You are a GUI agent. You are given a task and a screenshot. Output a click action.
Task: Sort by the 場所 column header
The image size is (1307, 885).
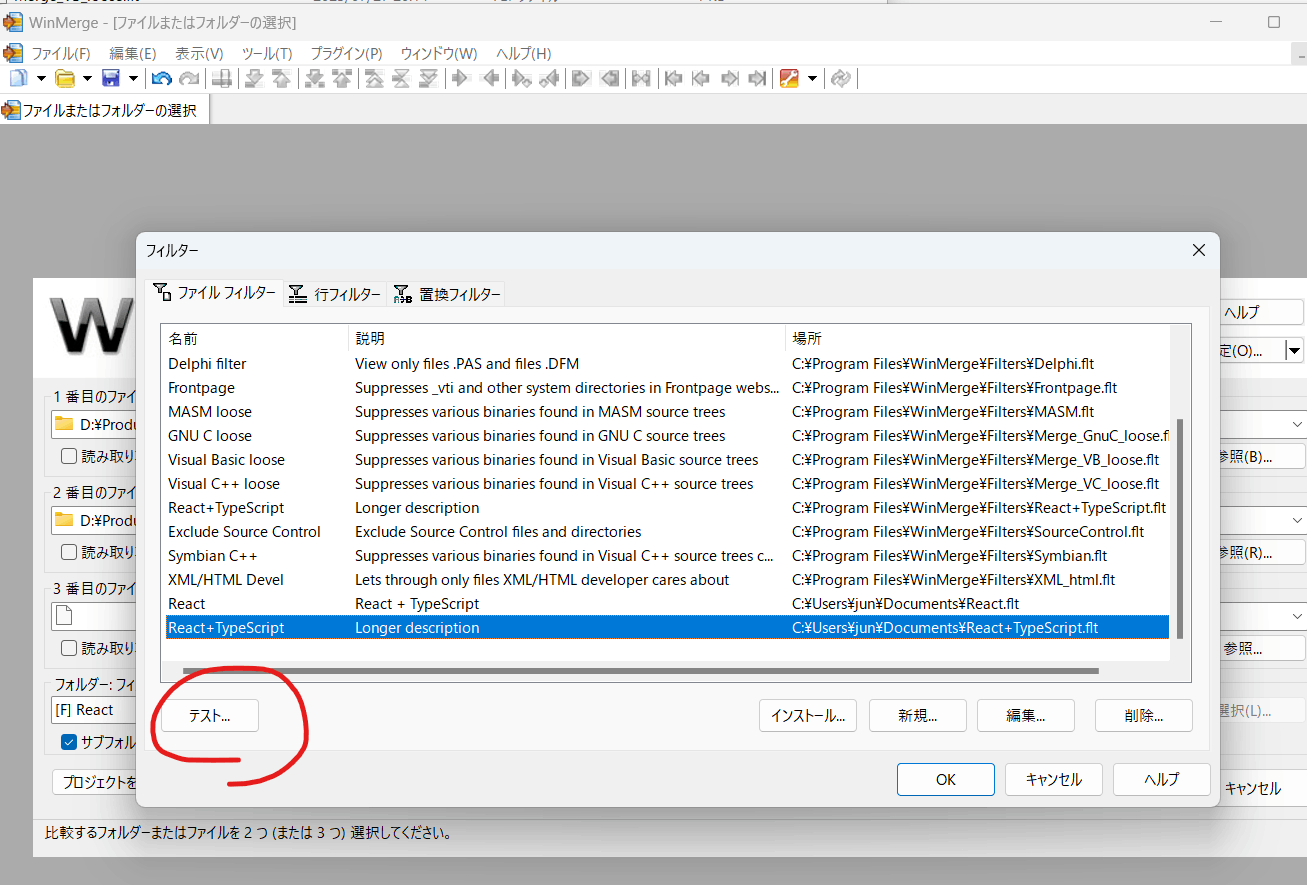click(x=978, y=339)
